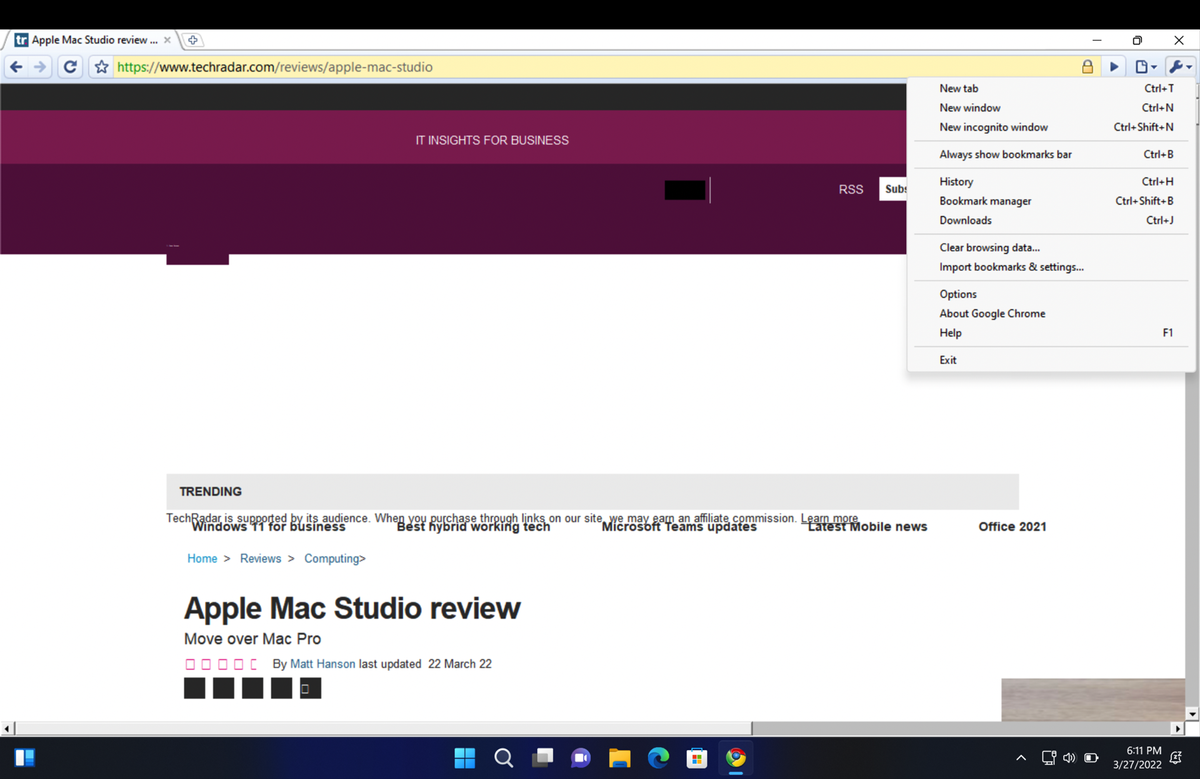Viewport: 1200px width, 779px height.
Task: Click the horizontal scrollbar left arrow
Action: tap(7, 728)
